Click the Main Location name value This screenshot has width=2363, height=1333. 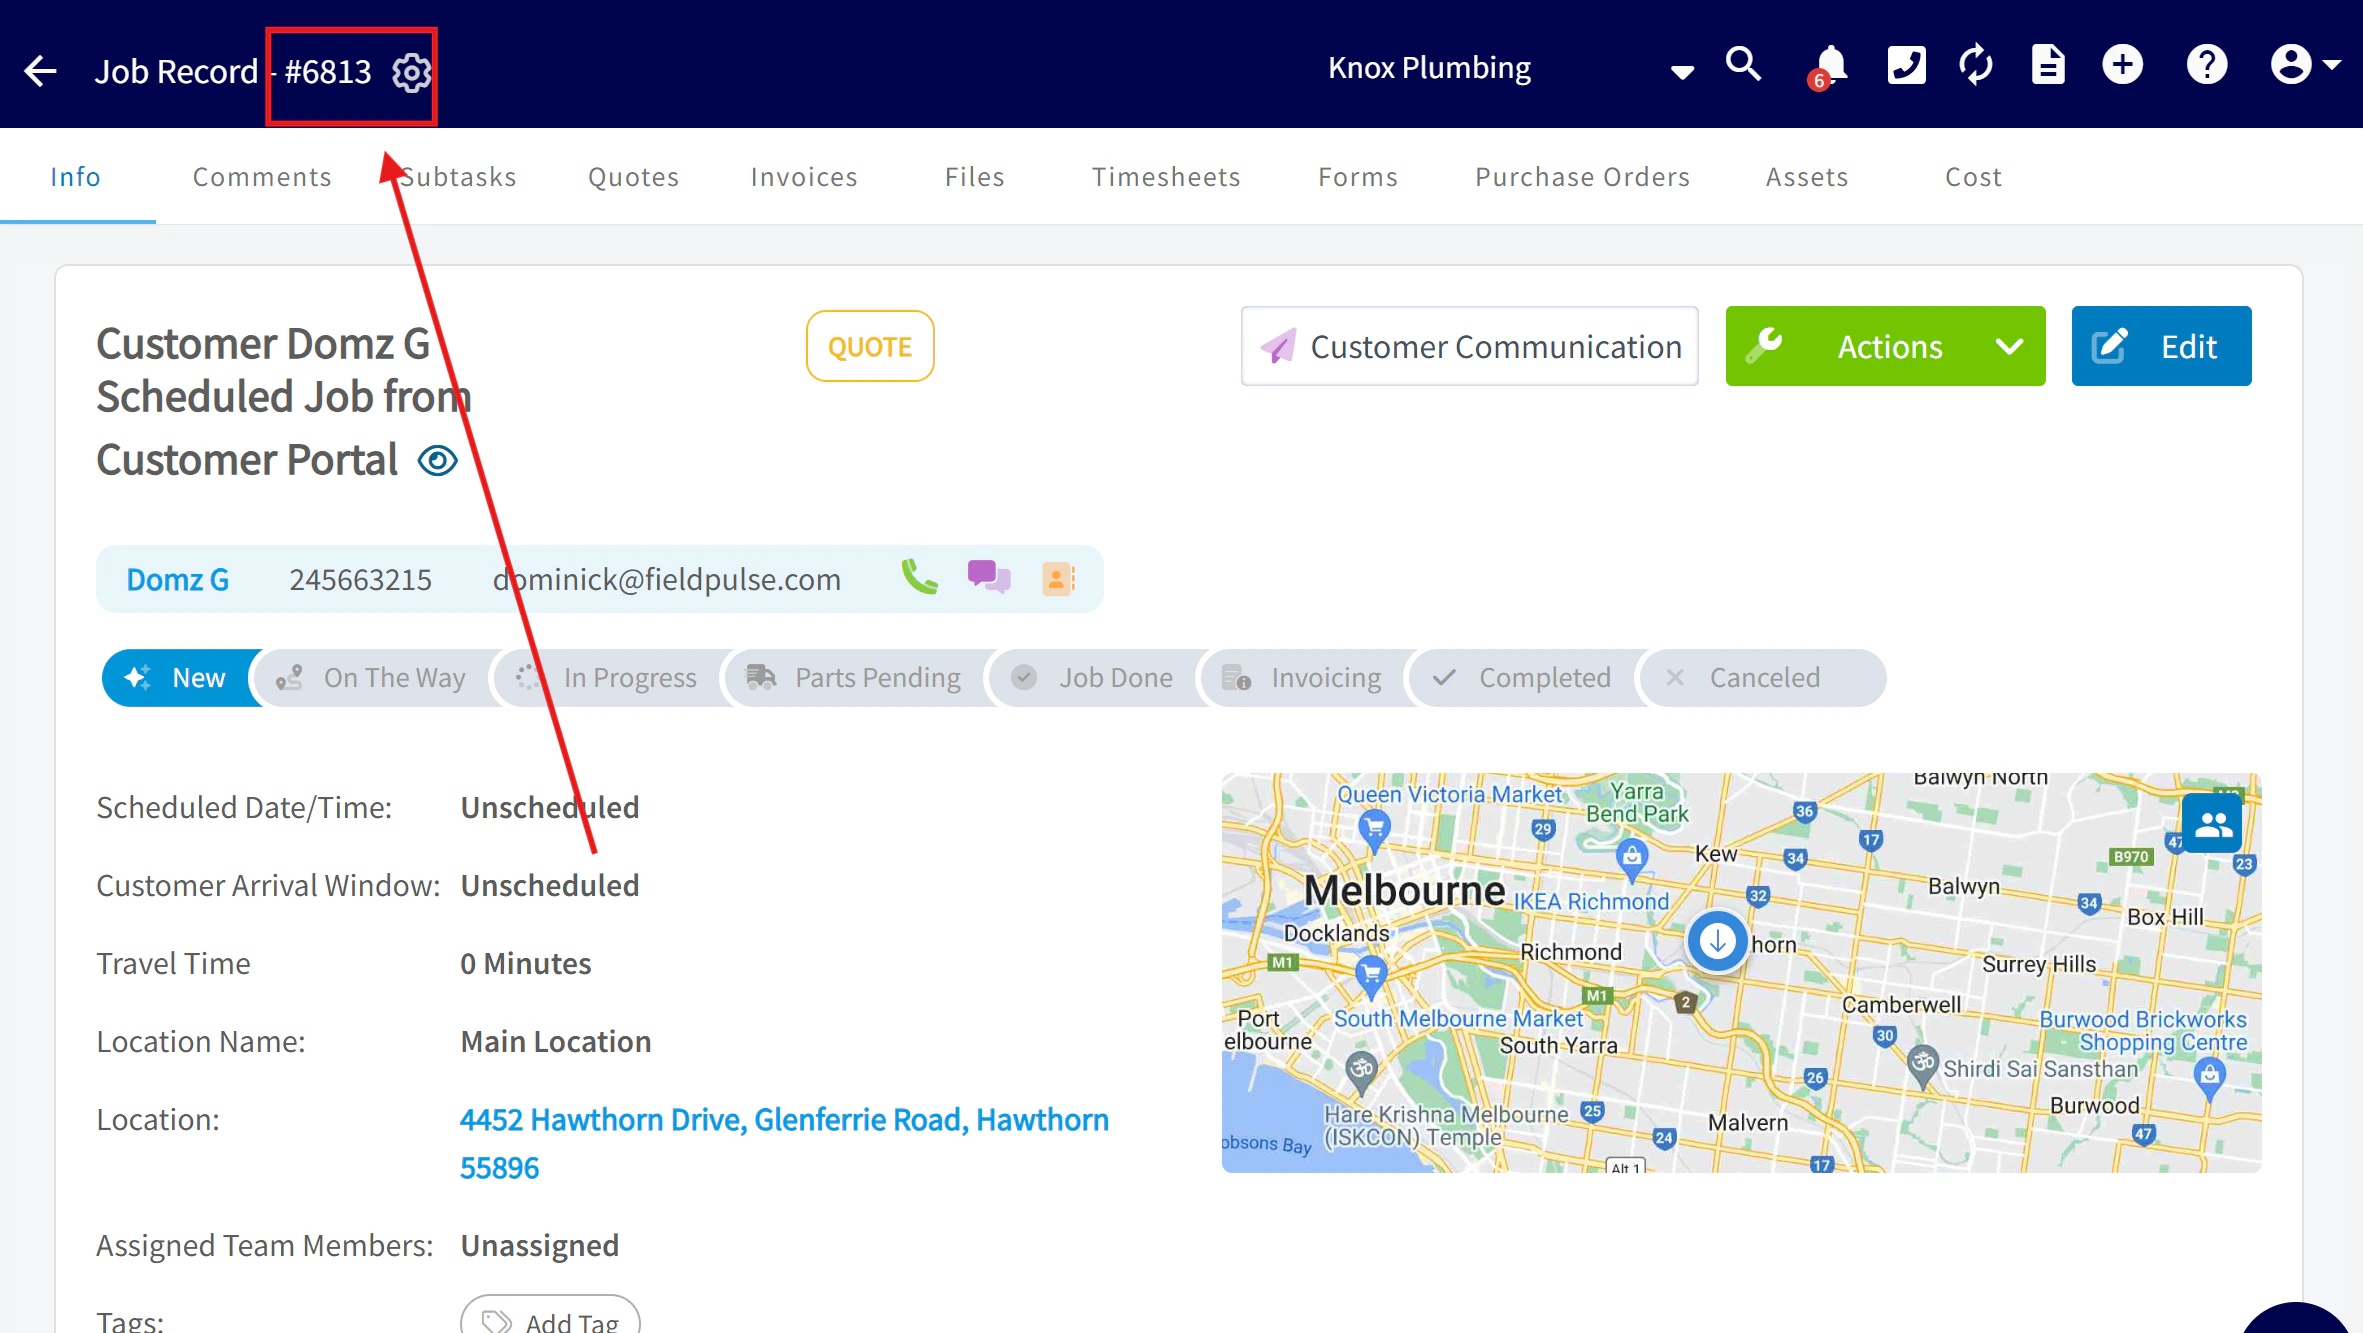pyautogui.click(x=556, y=1042)
